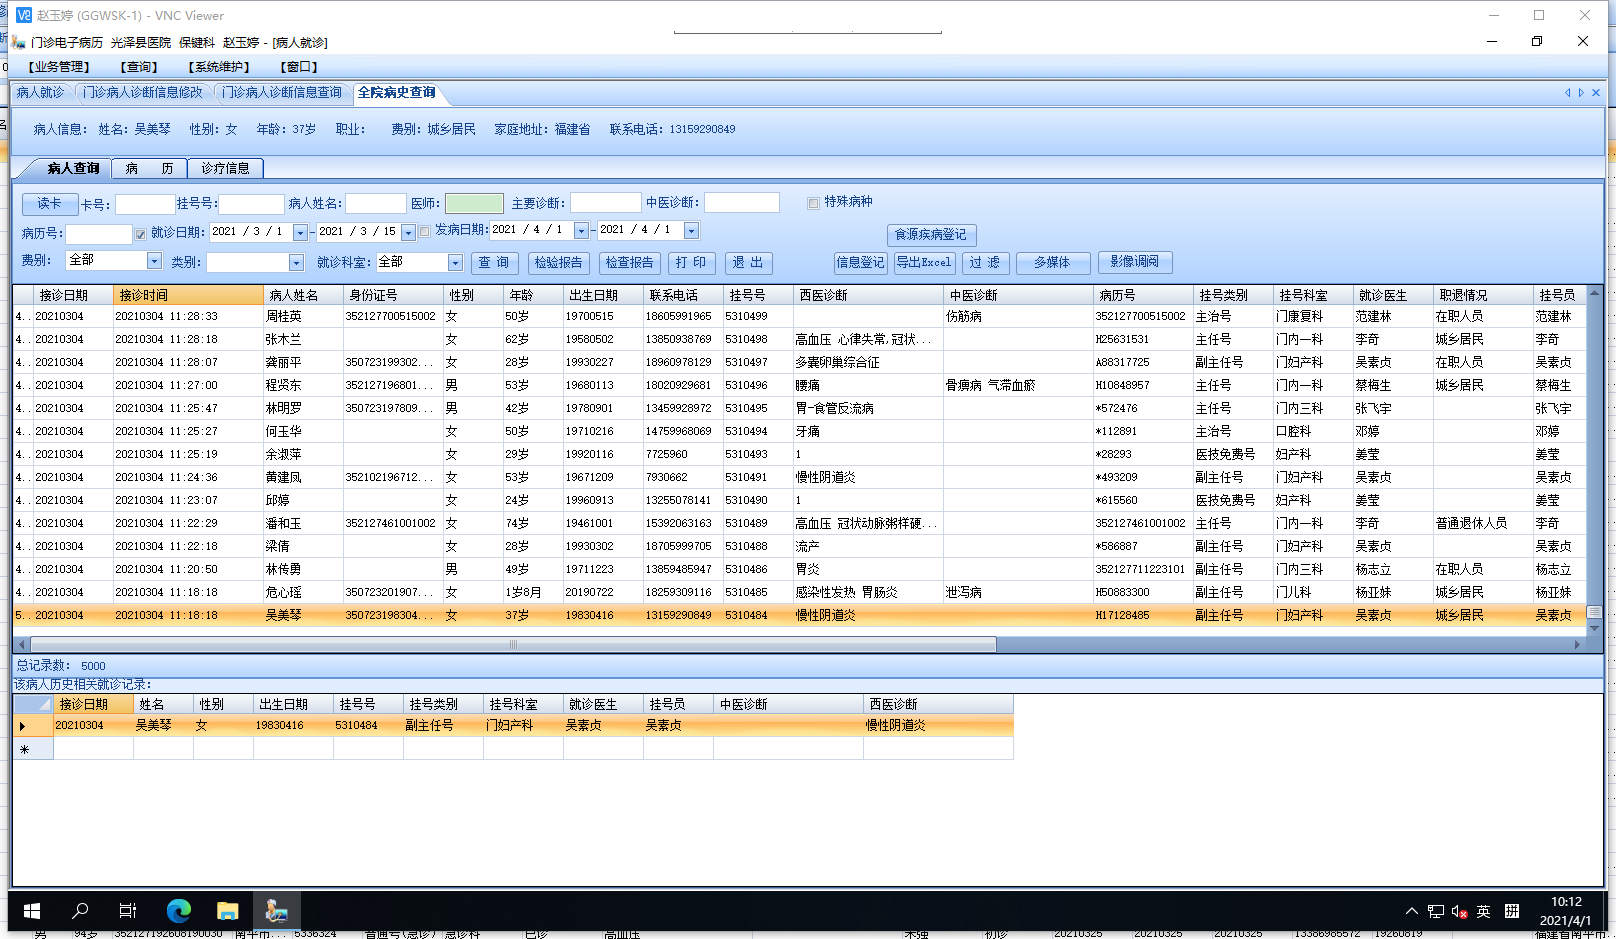
Task: Click the VNC Viewer title bar icon
Action: click(24, 15)
